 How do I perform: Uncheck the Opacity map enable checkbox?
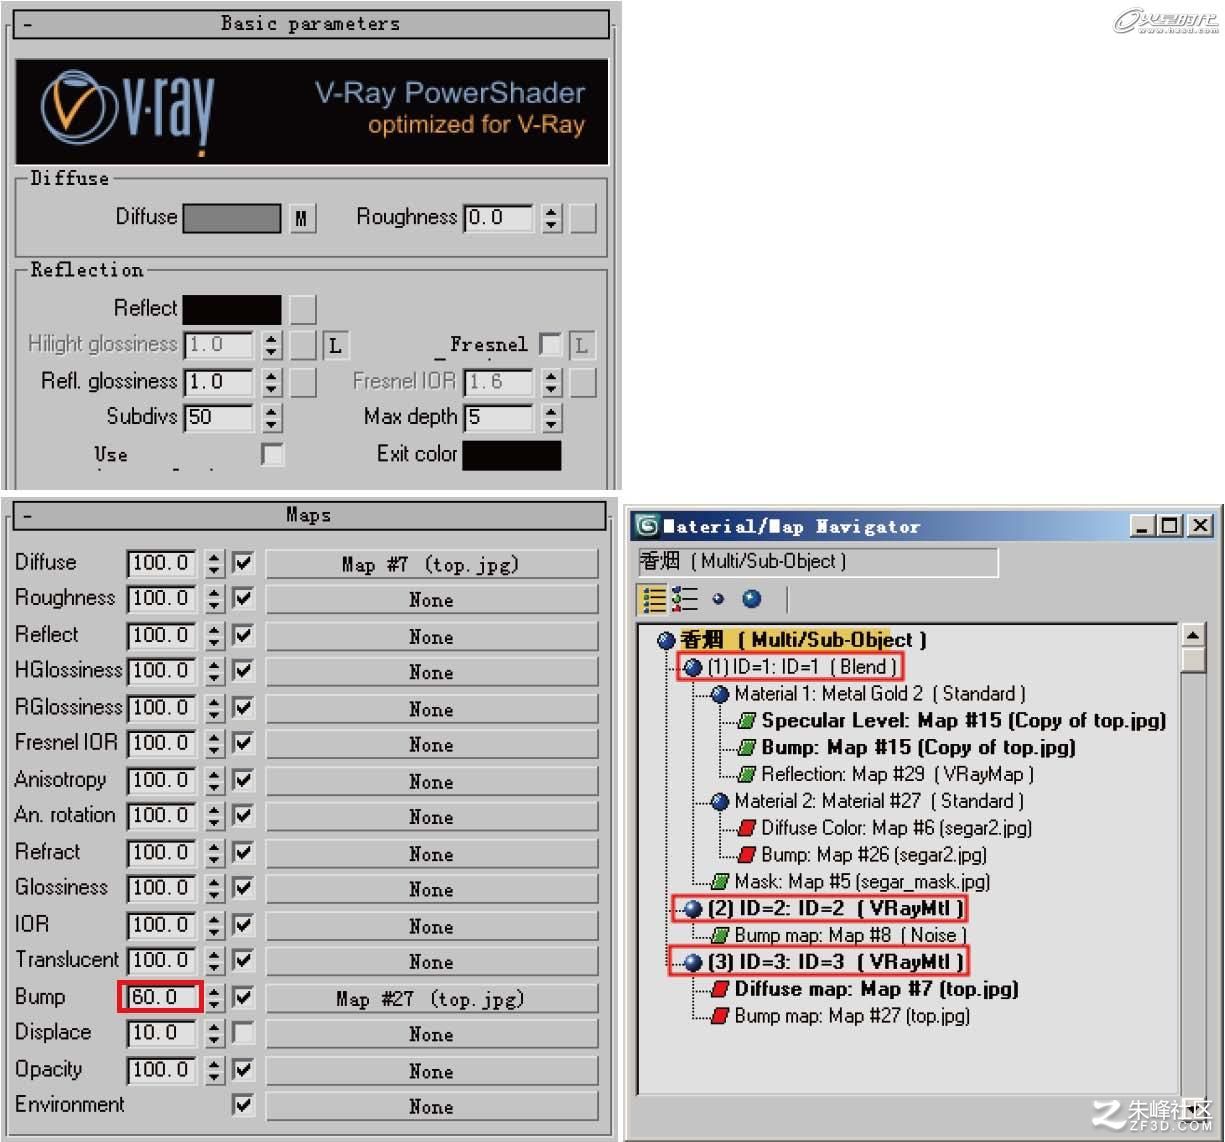tap(243, 1070)
